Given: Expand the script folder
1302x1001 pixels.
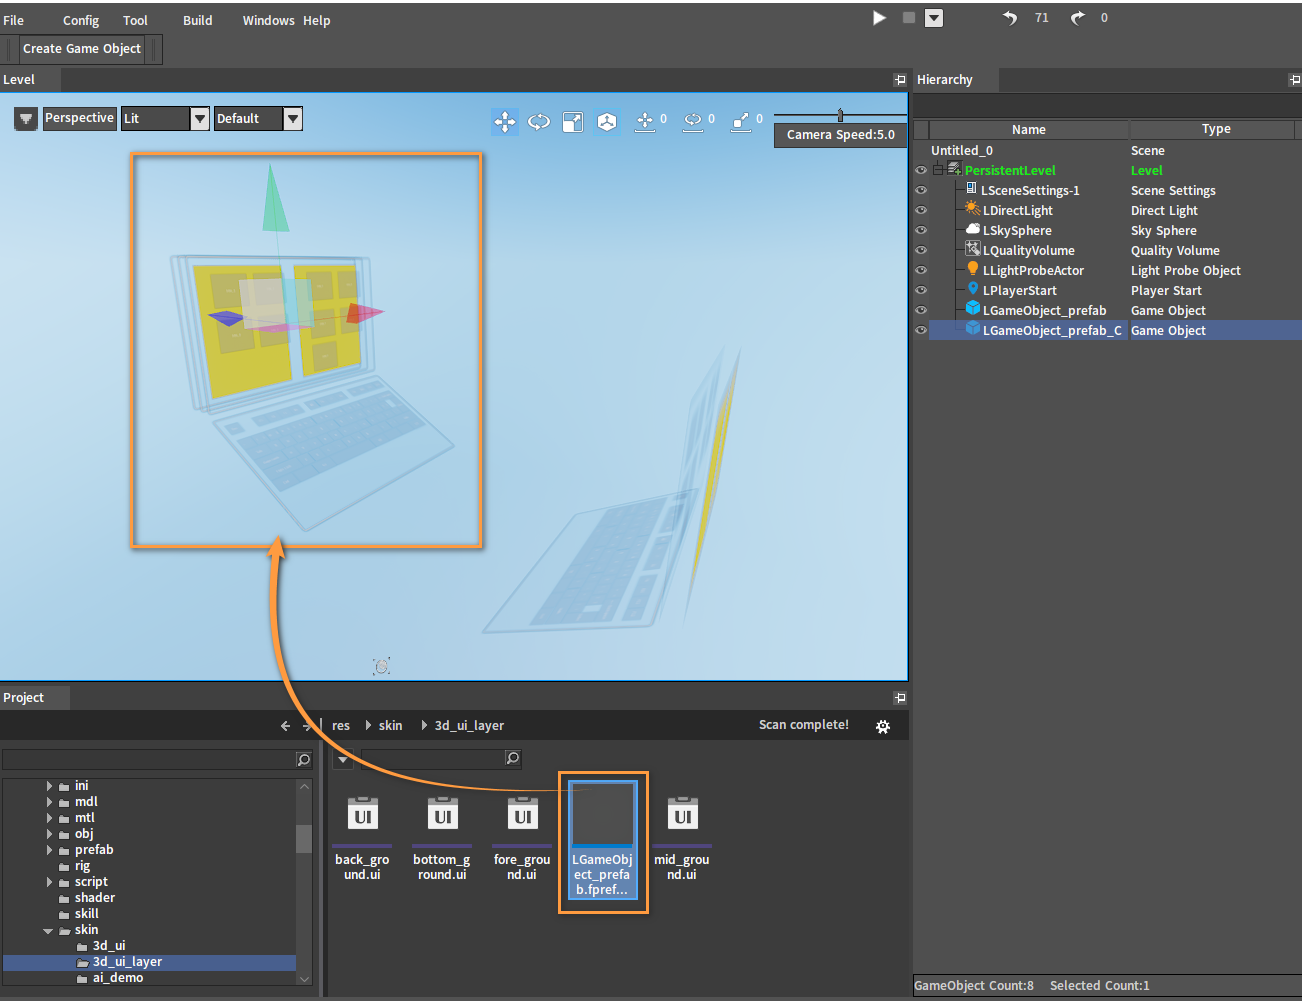Looking at the screenshot, I should (x=49, y=882).
